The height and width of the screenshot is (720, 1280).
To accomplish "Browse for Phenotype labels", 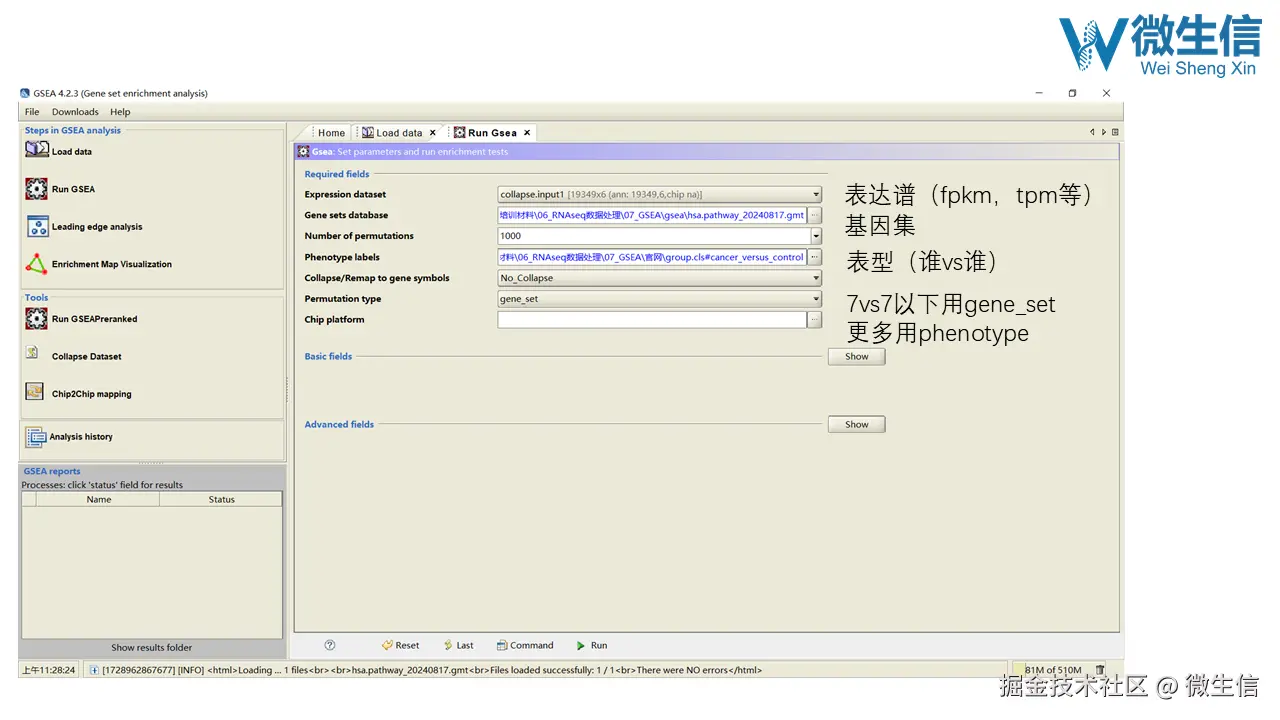I will [815, 257].
